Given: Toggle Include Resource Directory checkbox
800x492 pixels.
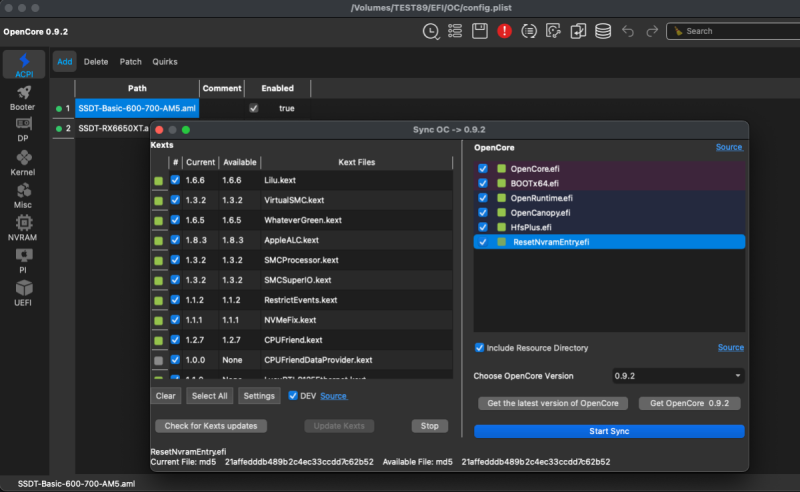Looking at the screenshot, I should [479, 348].
